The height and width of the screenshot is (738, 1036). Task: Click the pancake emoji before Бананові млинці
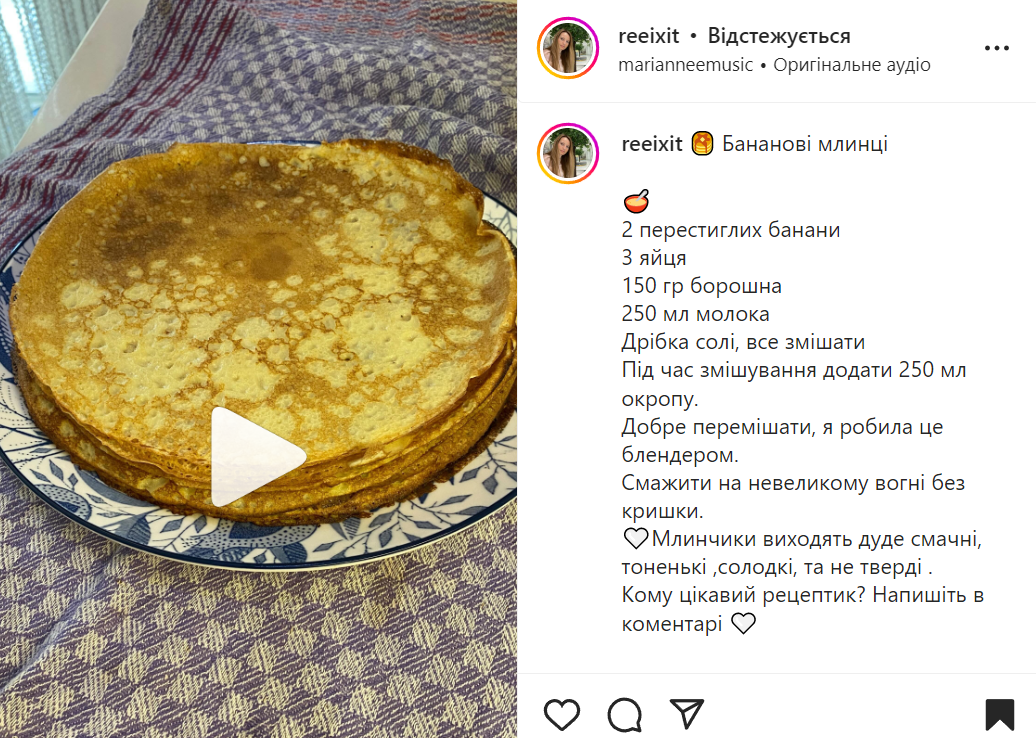coord(702,143)
